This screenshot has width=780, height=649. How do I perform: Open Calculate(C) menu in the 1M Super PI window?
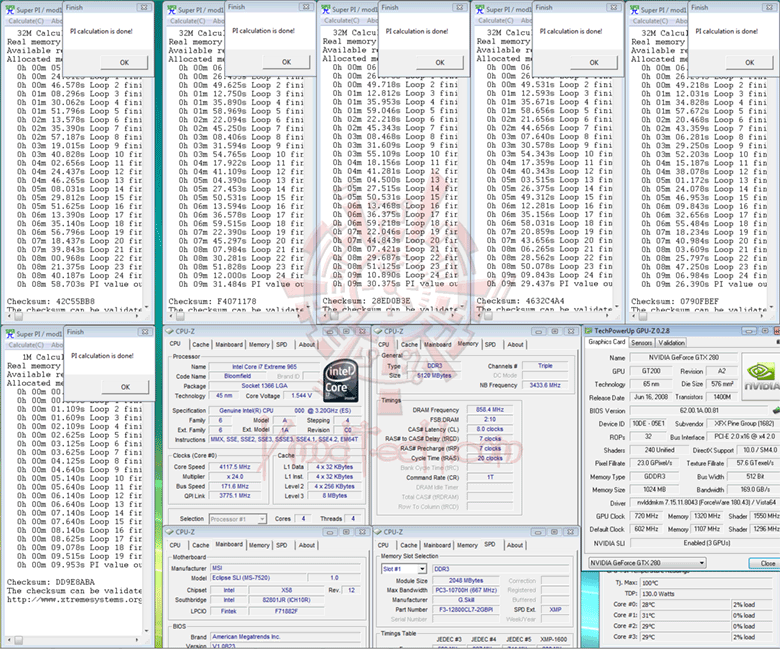tap(26, 345)
